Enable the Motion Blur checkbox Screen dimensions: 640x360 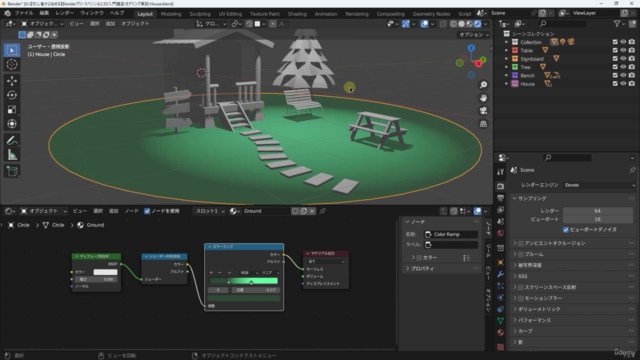[x=521, y=298]
